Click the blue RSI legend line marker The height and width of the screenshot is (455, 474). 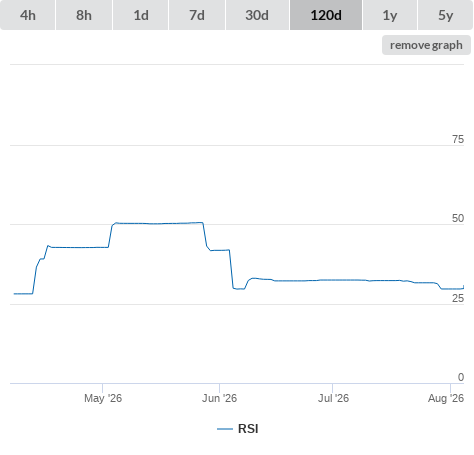[x=225, y=429]
